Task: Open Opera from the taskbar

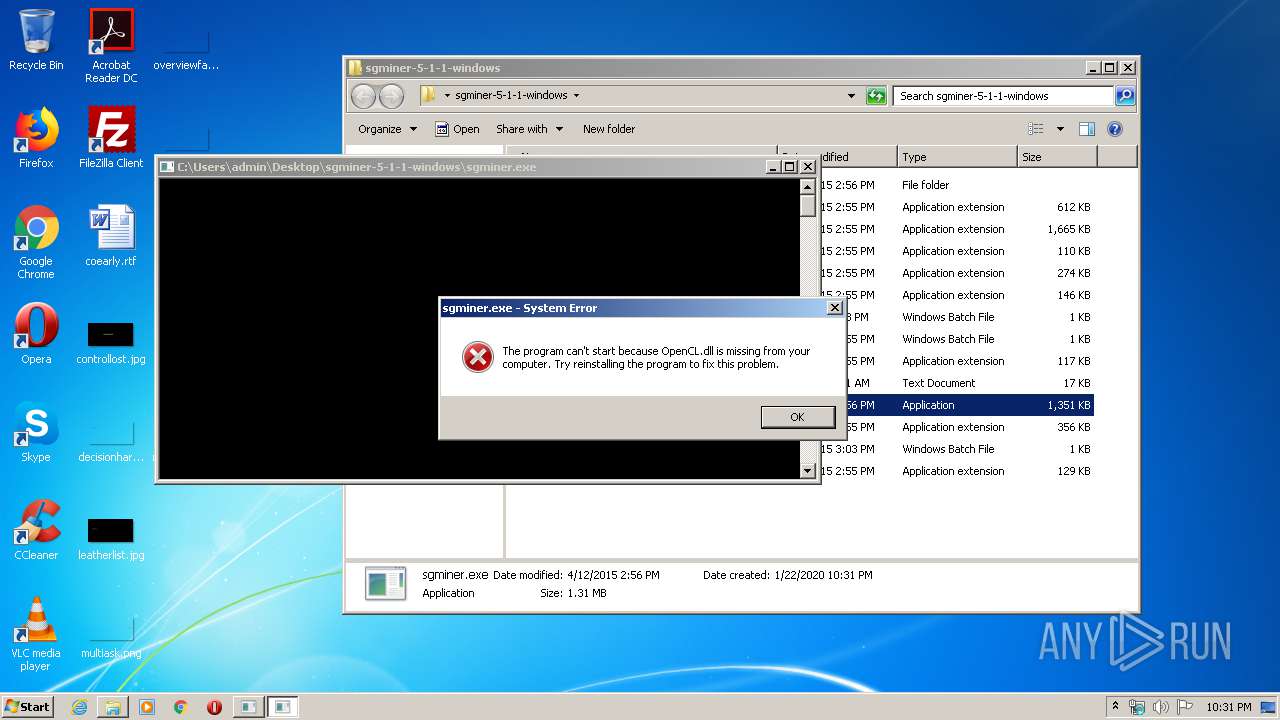Action: pos(214,707)
